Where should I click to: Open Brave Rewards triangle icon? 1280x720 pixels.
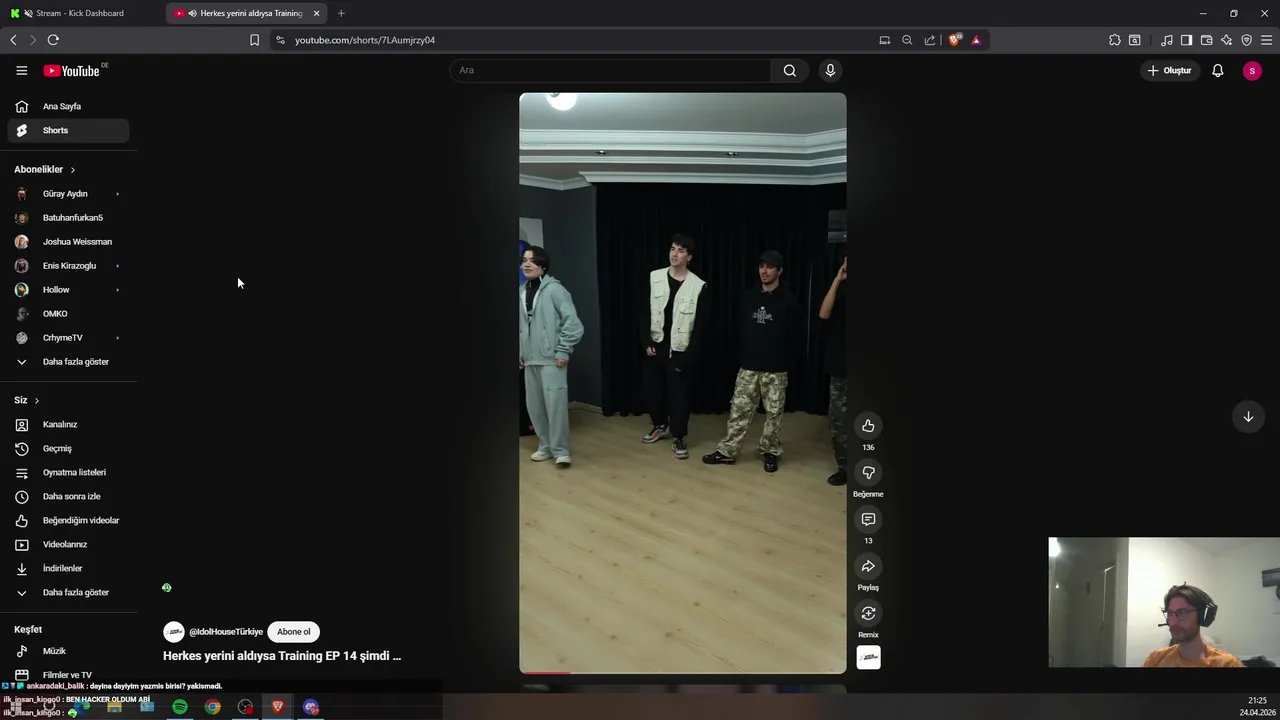[x=976, y=40]
